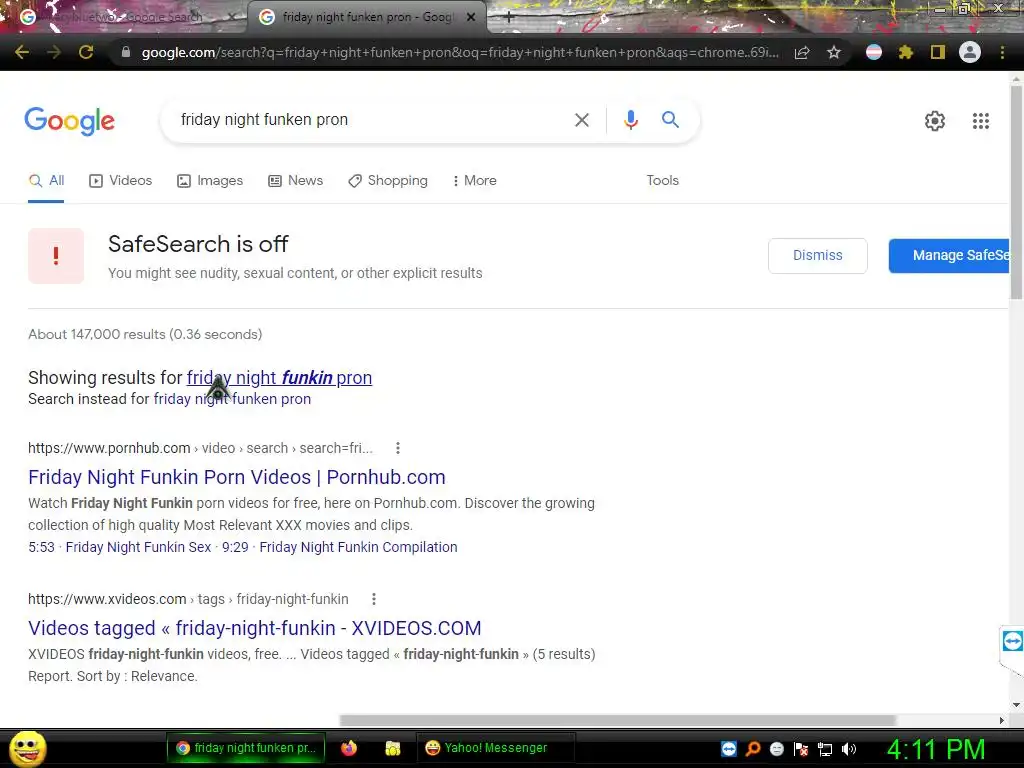Screen dimensions: 1024x768
Task: Launch Firefox from the taskbar
Action: (349, 748)
